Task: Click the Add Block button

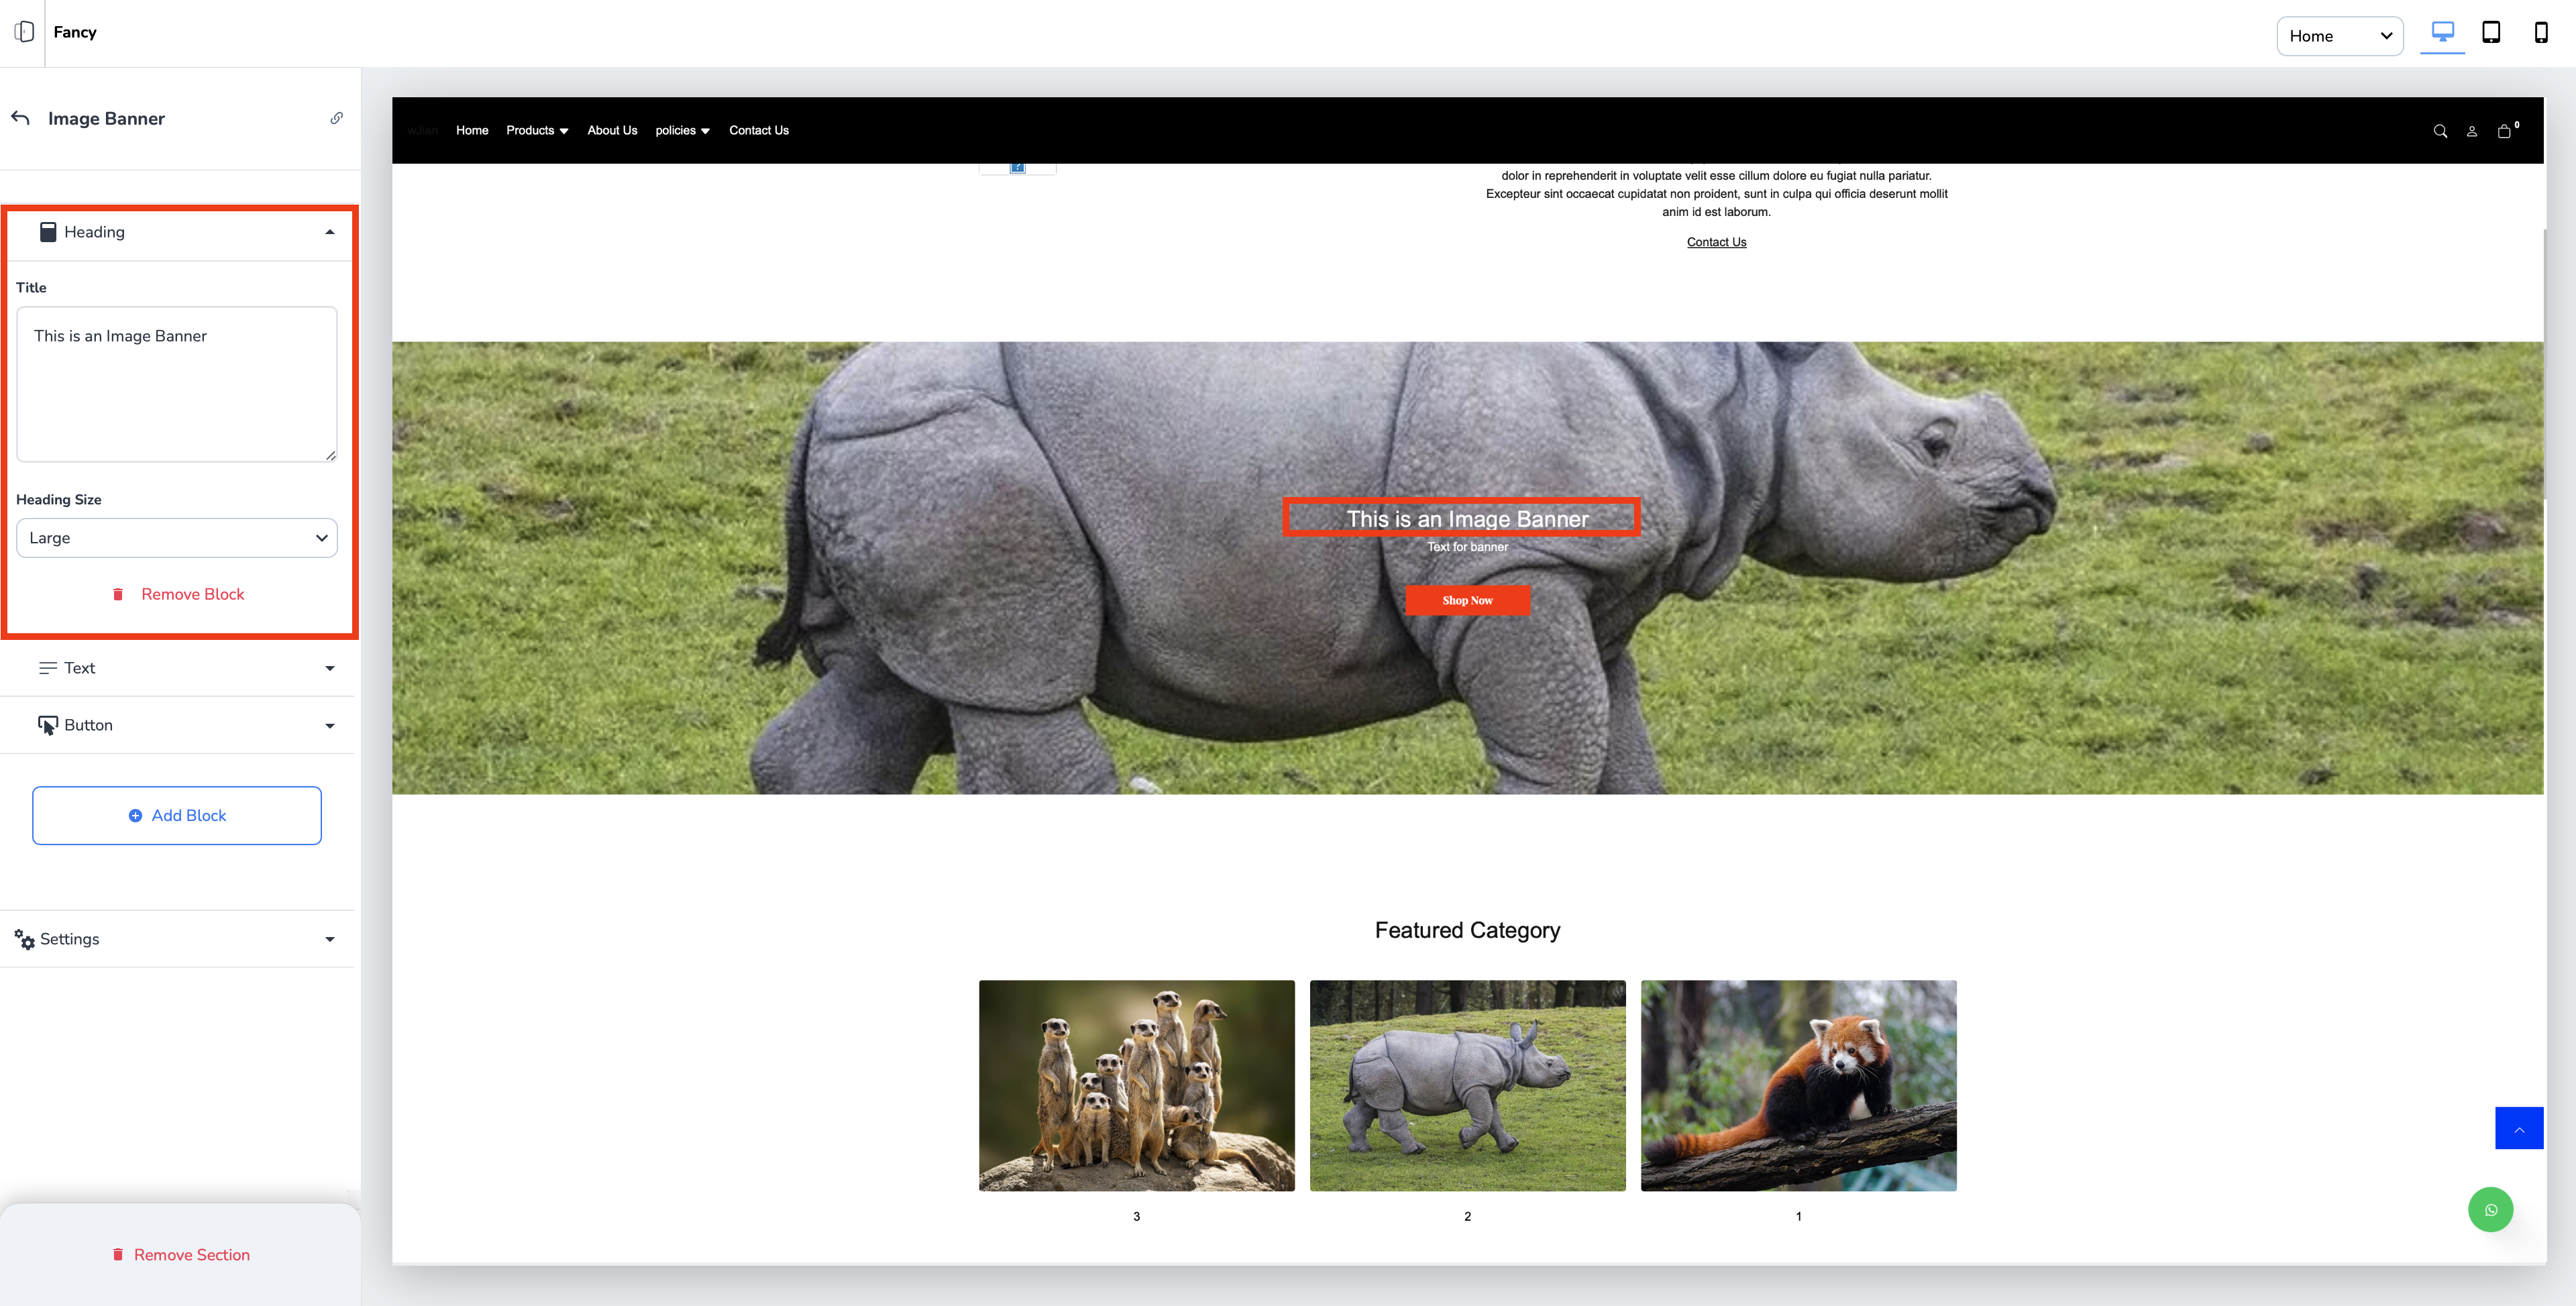Action: tap(177, 815)
